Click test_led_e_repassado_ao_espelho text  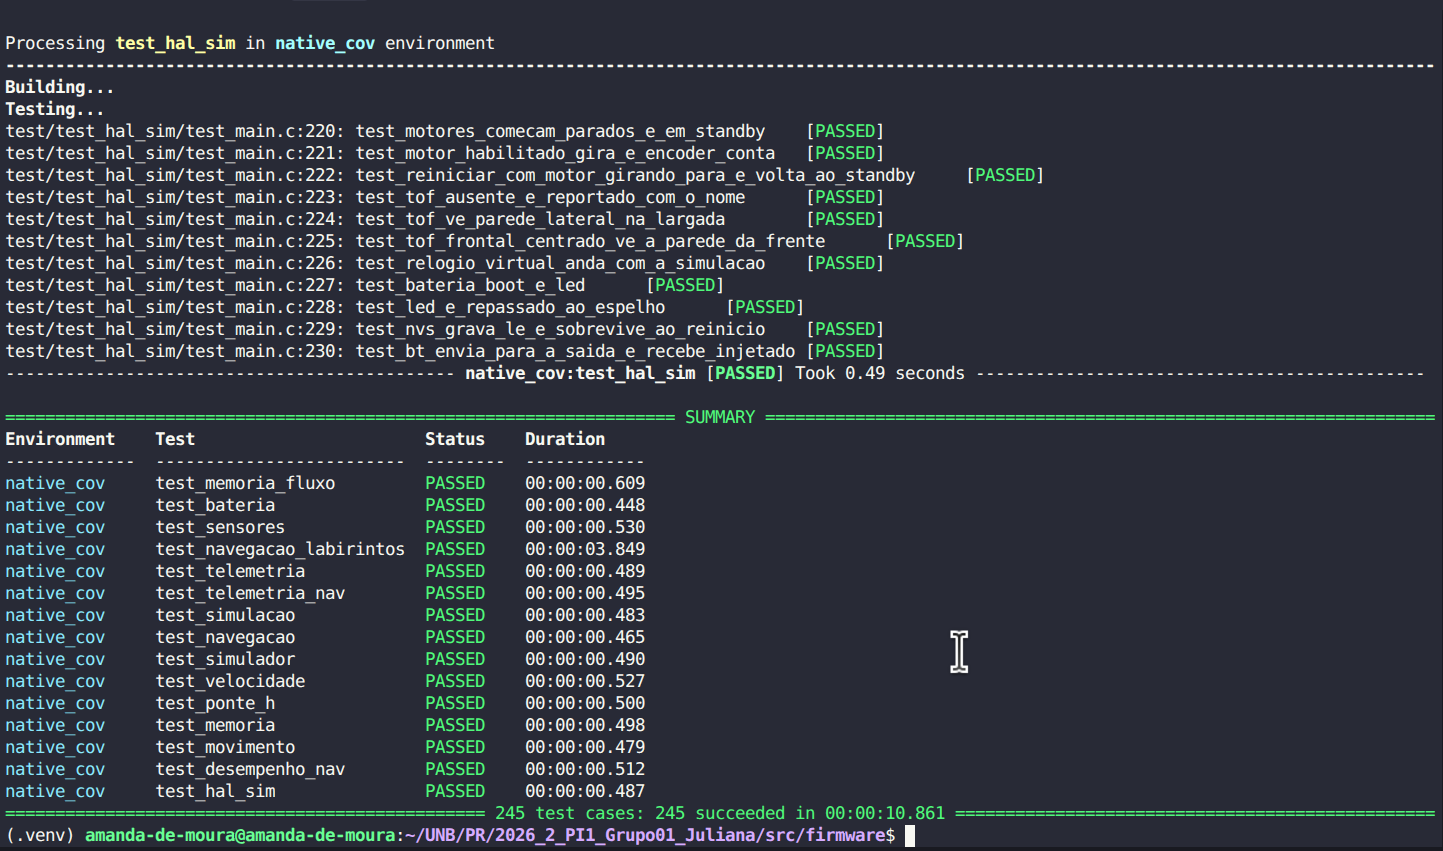510,307
